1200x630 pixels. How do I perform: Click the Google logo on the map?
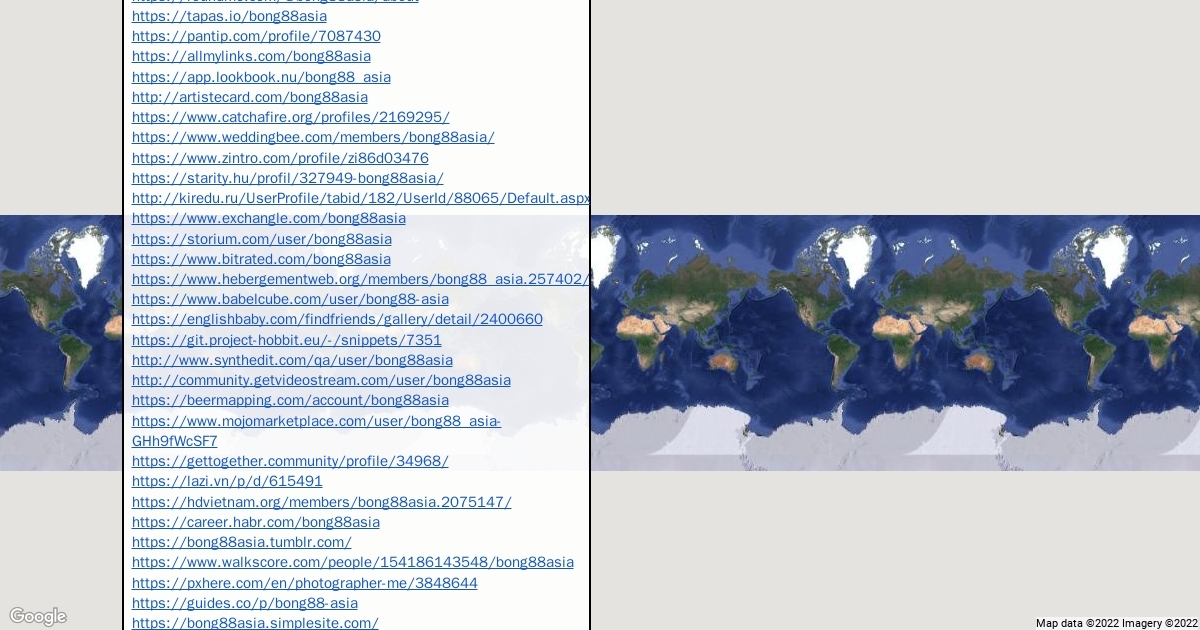pos(38,616)
